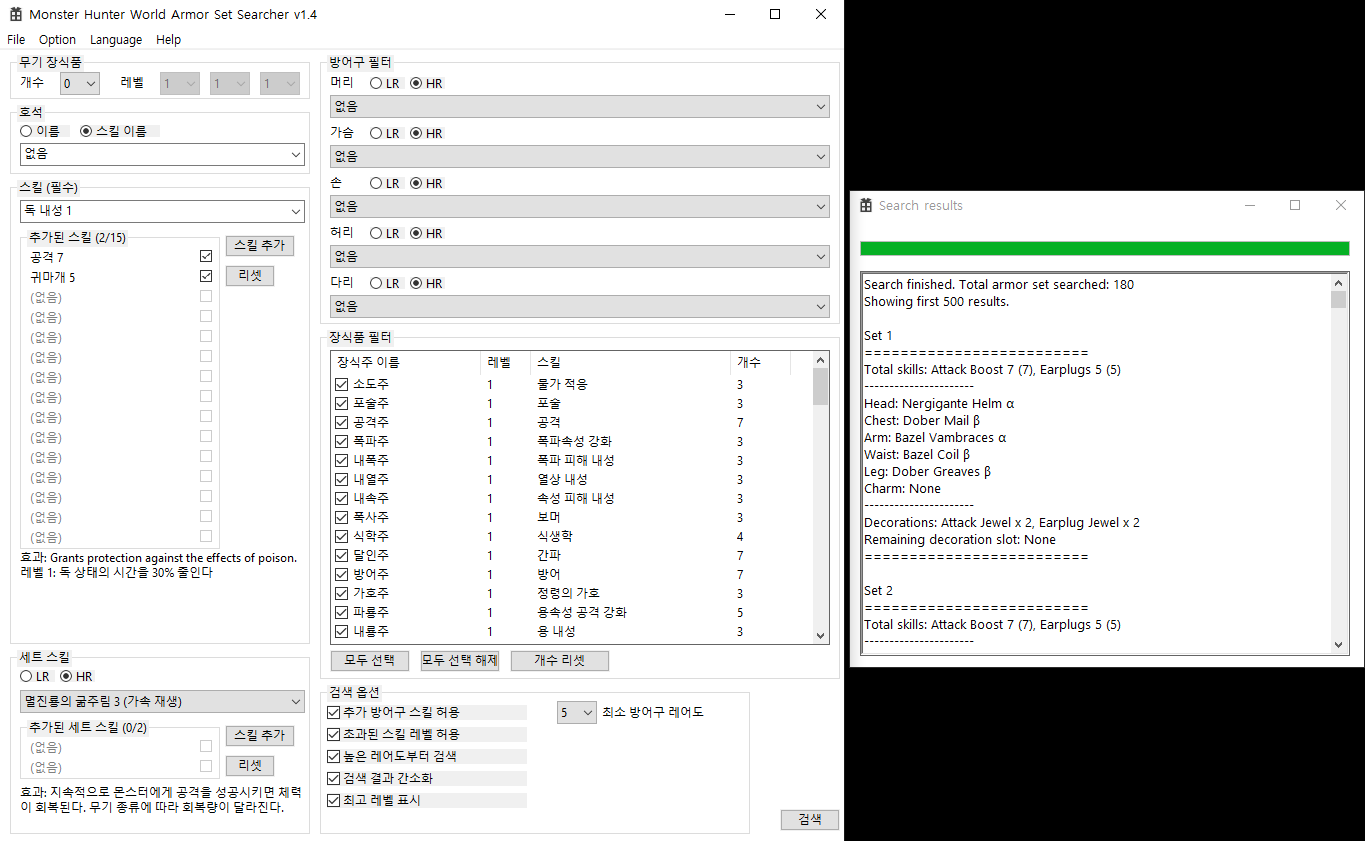1365x841 pixels.
Task: Toggle 초과된 스킬 레벨 허용 checkbox
Action: [x=334, y=734]
